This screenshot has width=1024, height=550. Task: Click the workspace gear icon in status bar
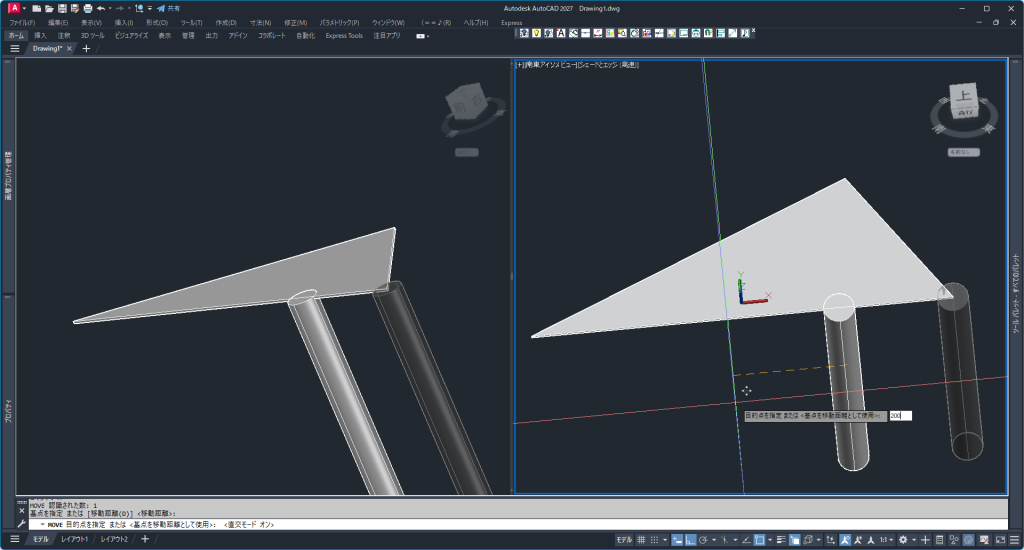click(x=903, y=540)
